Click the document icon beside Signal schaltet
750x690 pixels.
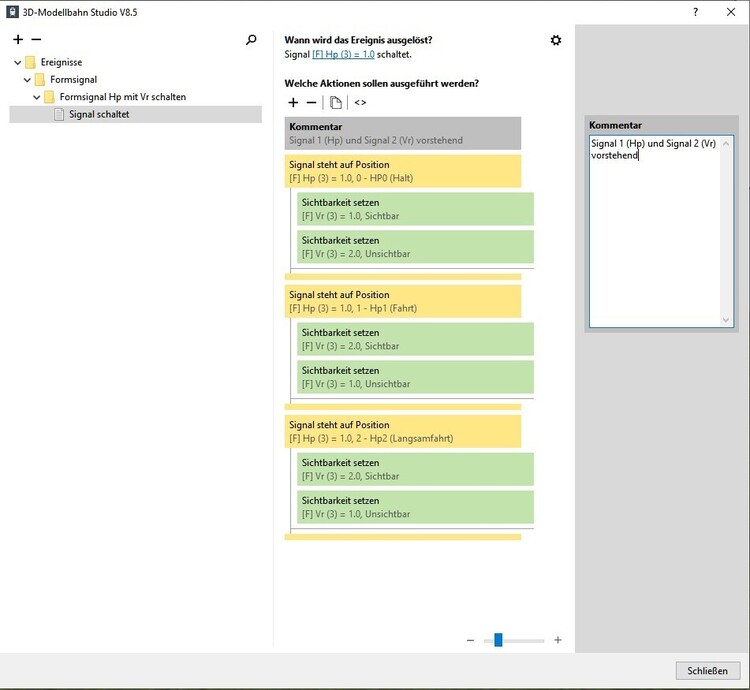[x=59, y=114]
